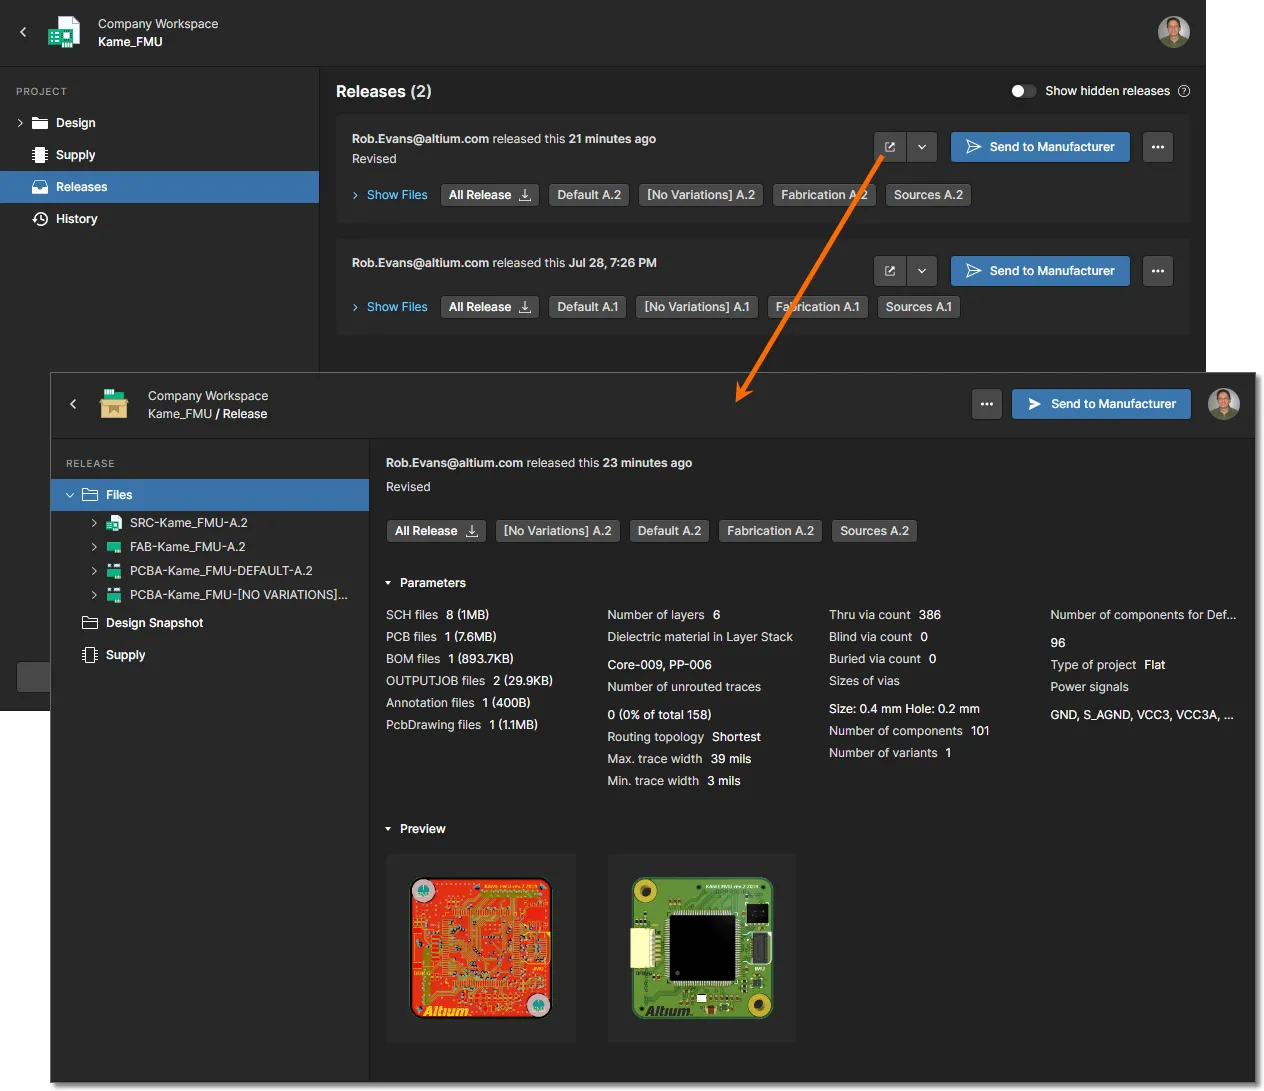Viewport: 1264px width, 1091px height.
Task: Select Supply in project sidebar
Action: coord(160,155)
